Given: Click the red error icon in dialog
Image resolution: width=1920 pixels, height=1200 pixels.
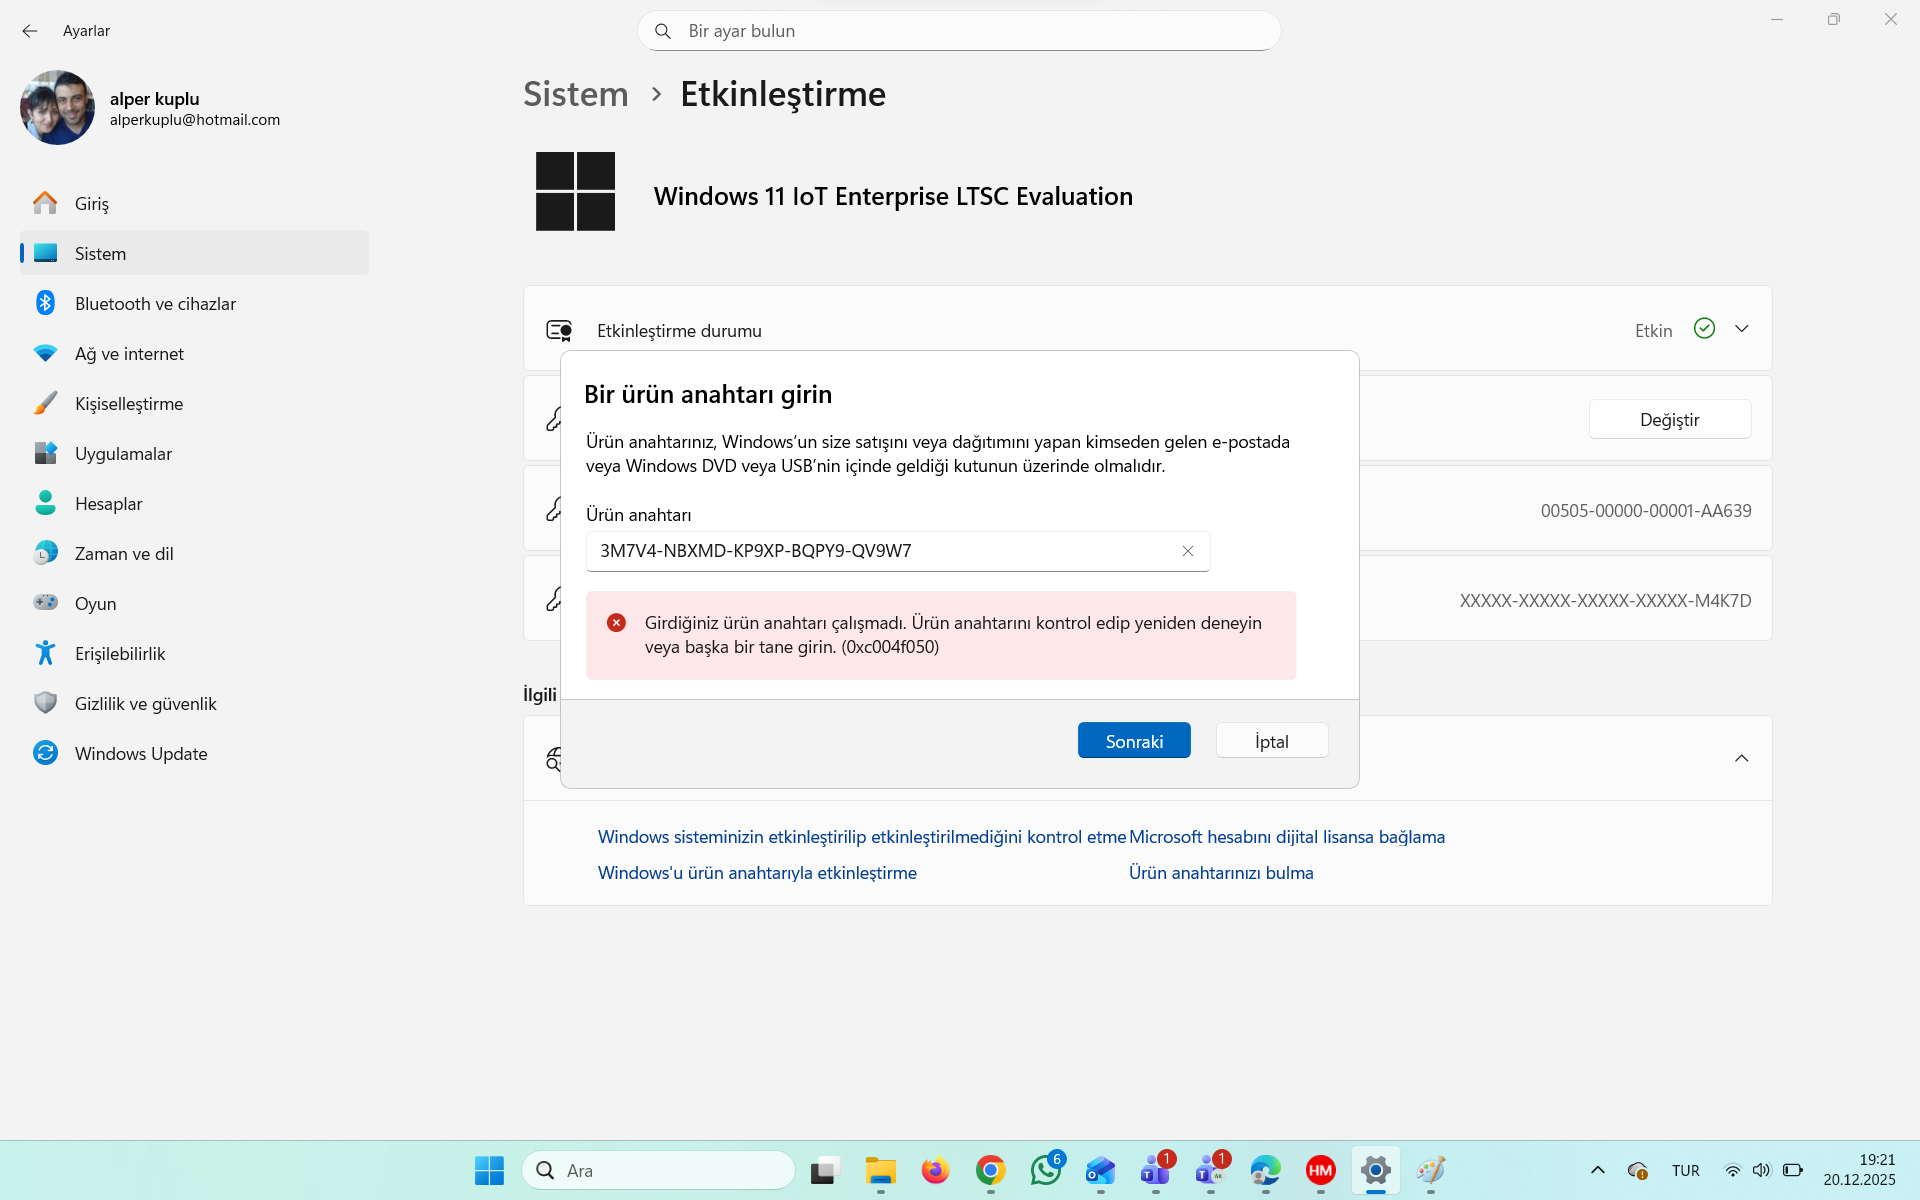Looking at the screenshot, I should click(616, 623).
